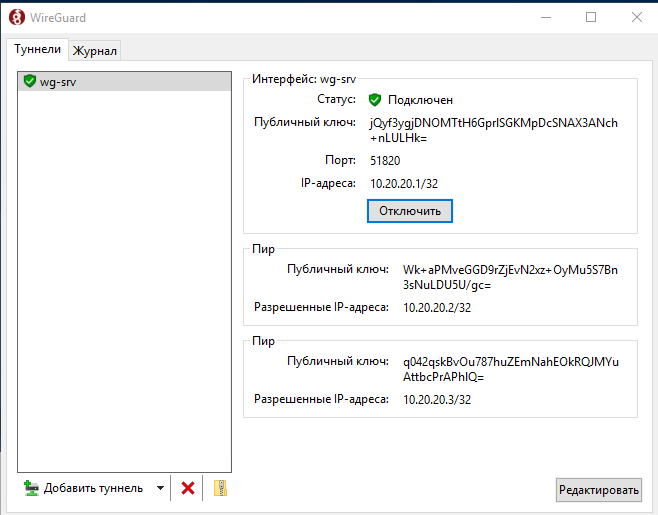Click the Добавить туннель button label
Screen dimensions: 658x515
(x=94, y=488)
